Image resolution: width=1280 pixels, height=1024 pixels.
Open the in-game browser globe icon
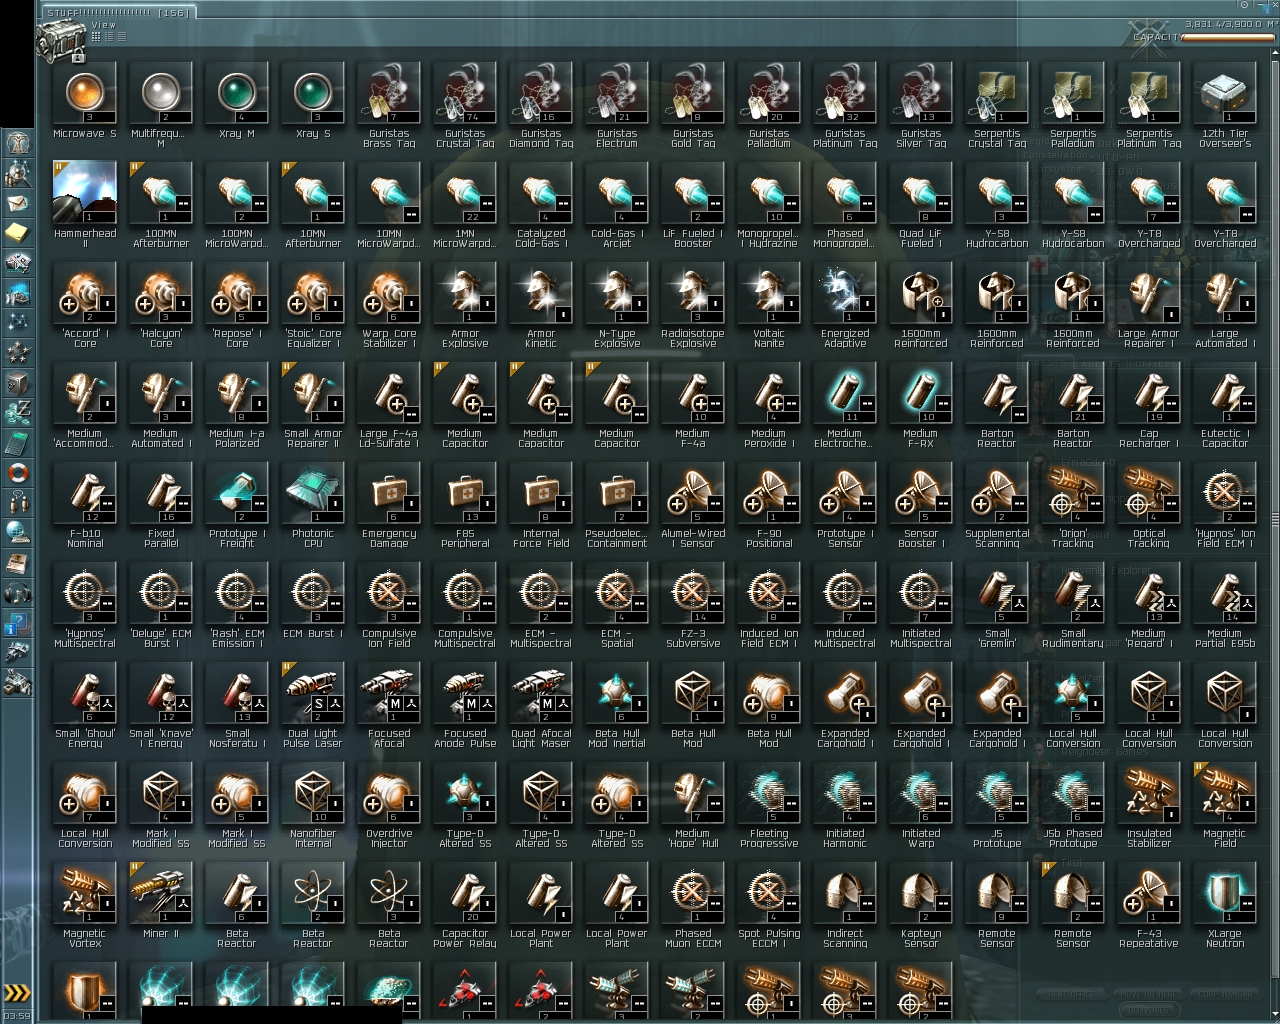click(17, 533)
